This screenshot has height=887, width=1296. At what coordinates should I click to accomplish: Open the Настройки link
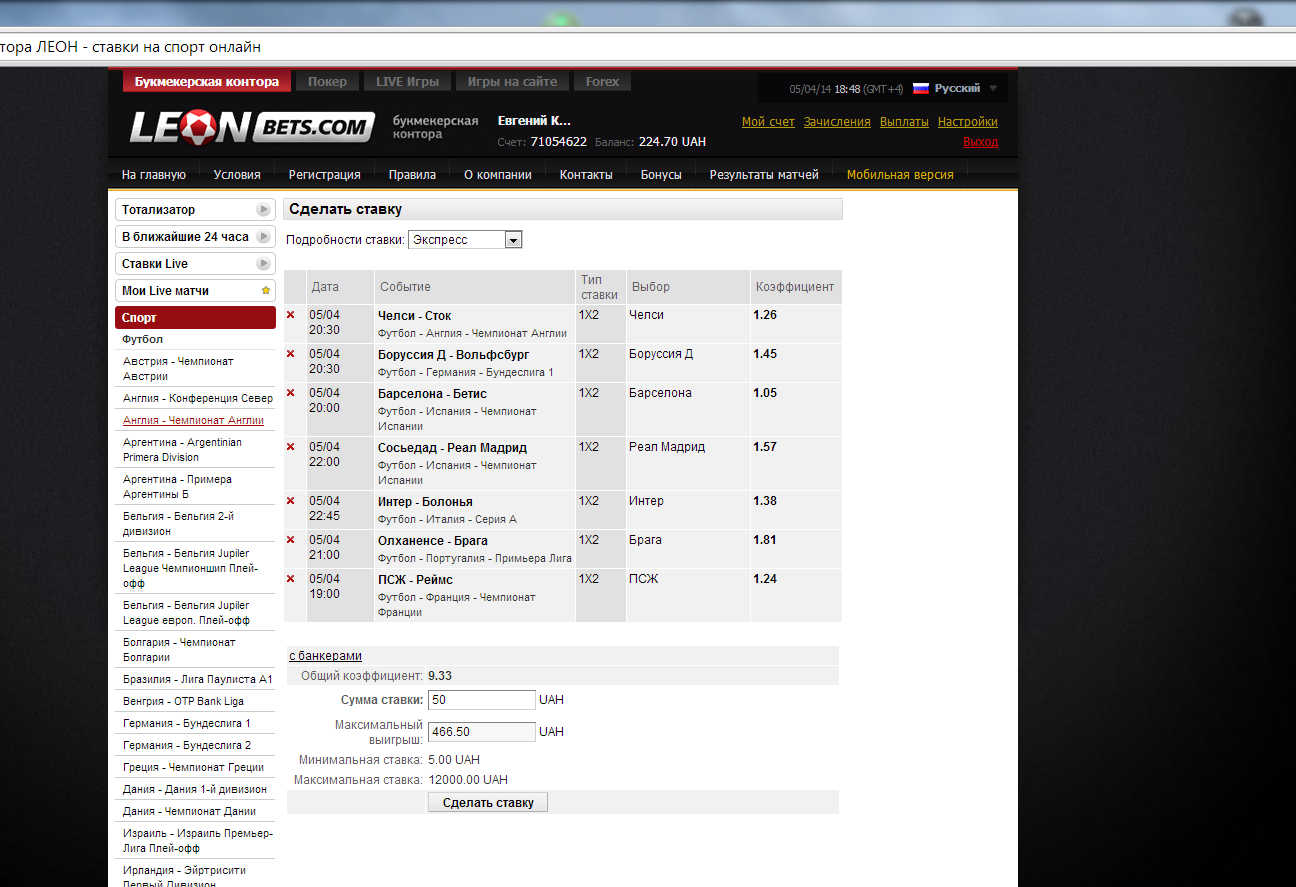pyautogui.click(x=967, y=122)
